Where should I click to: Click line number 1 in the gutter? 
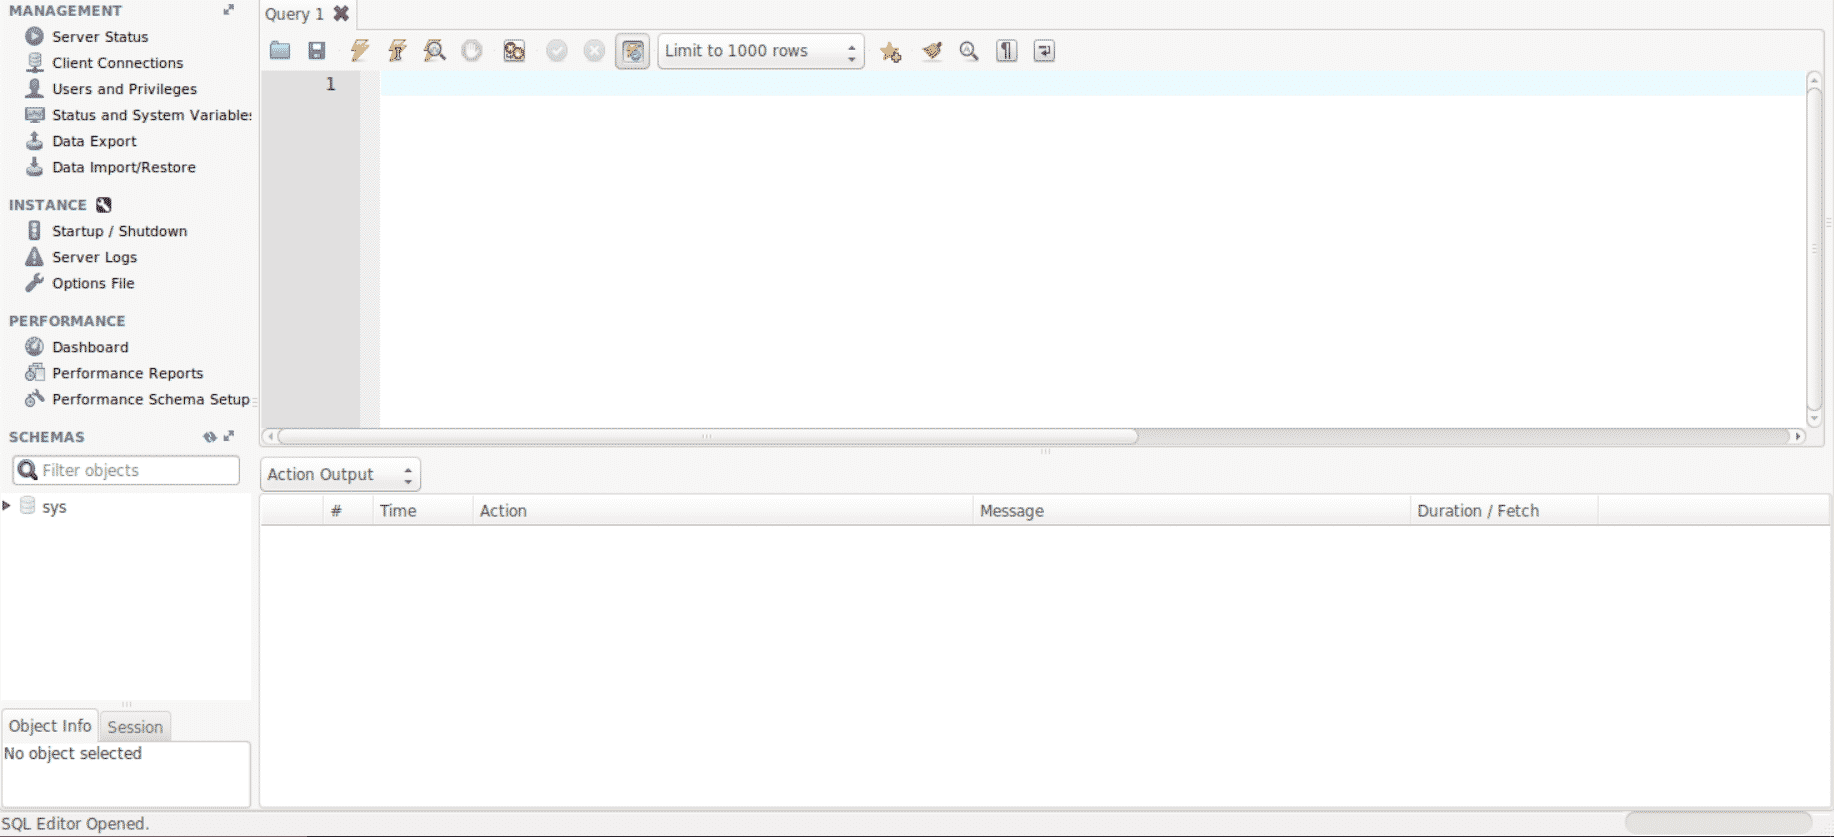click(x=330, y=84)
